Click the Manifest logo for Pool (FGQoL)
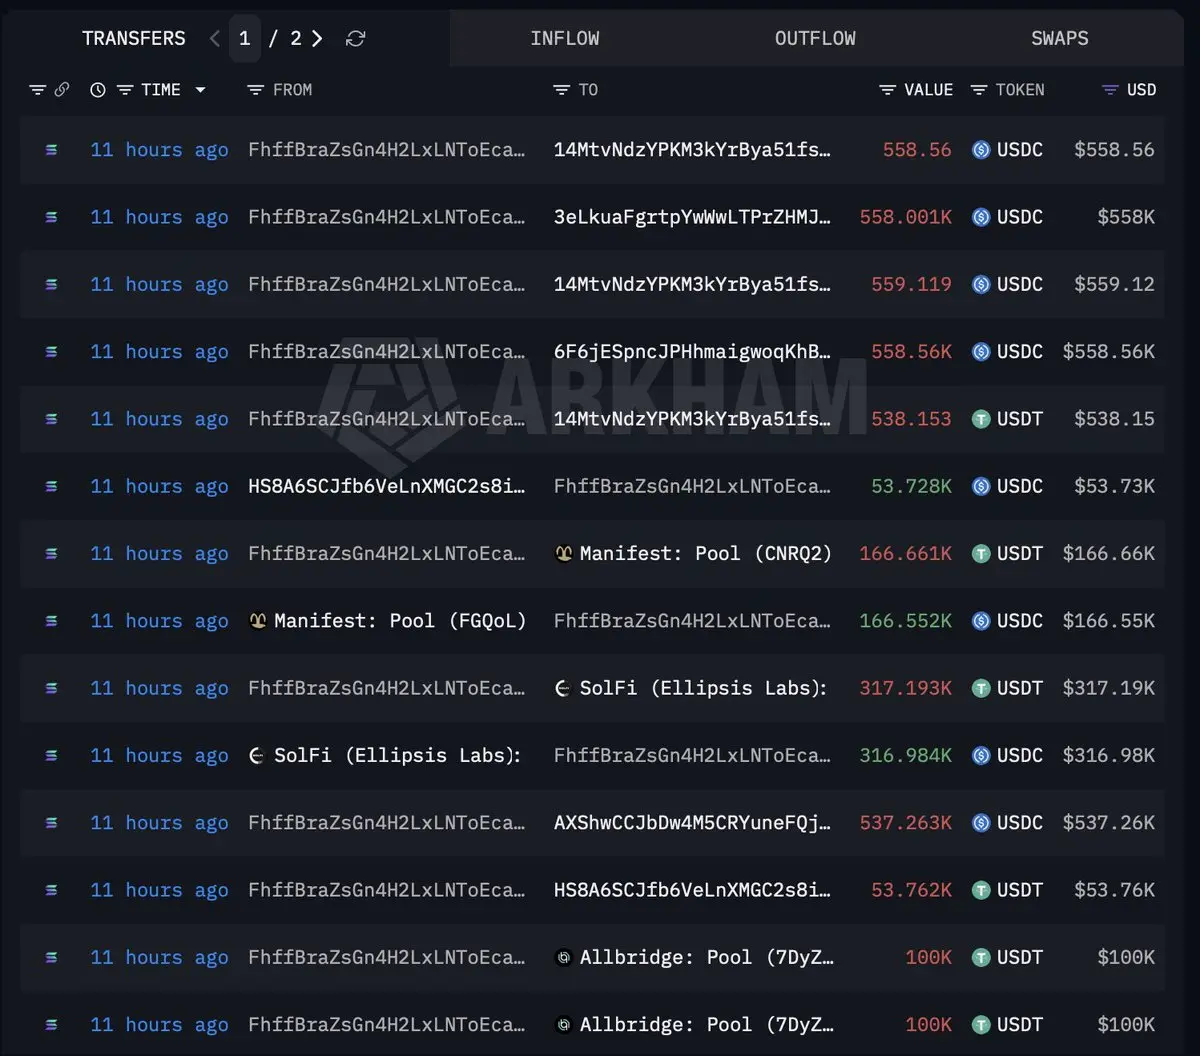The height and width of the screenshot is (1056, 1200). 258,621
